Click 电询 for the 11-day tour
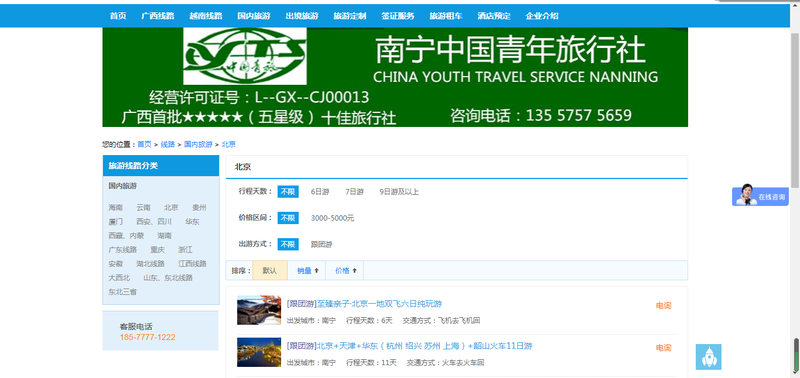This screenshot has height=378, width=800. (x=663, y=348)
